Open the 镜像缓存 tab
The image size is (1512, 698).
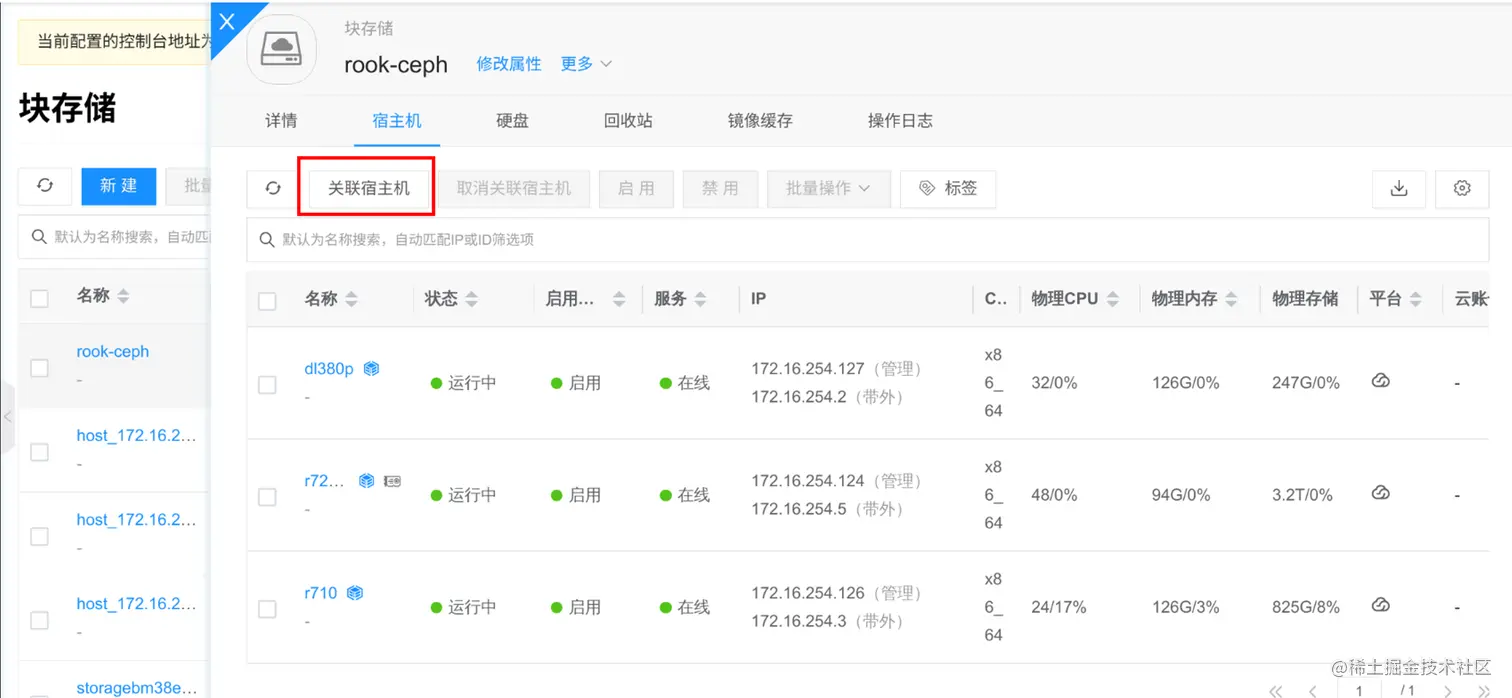pos(760,121)
